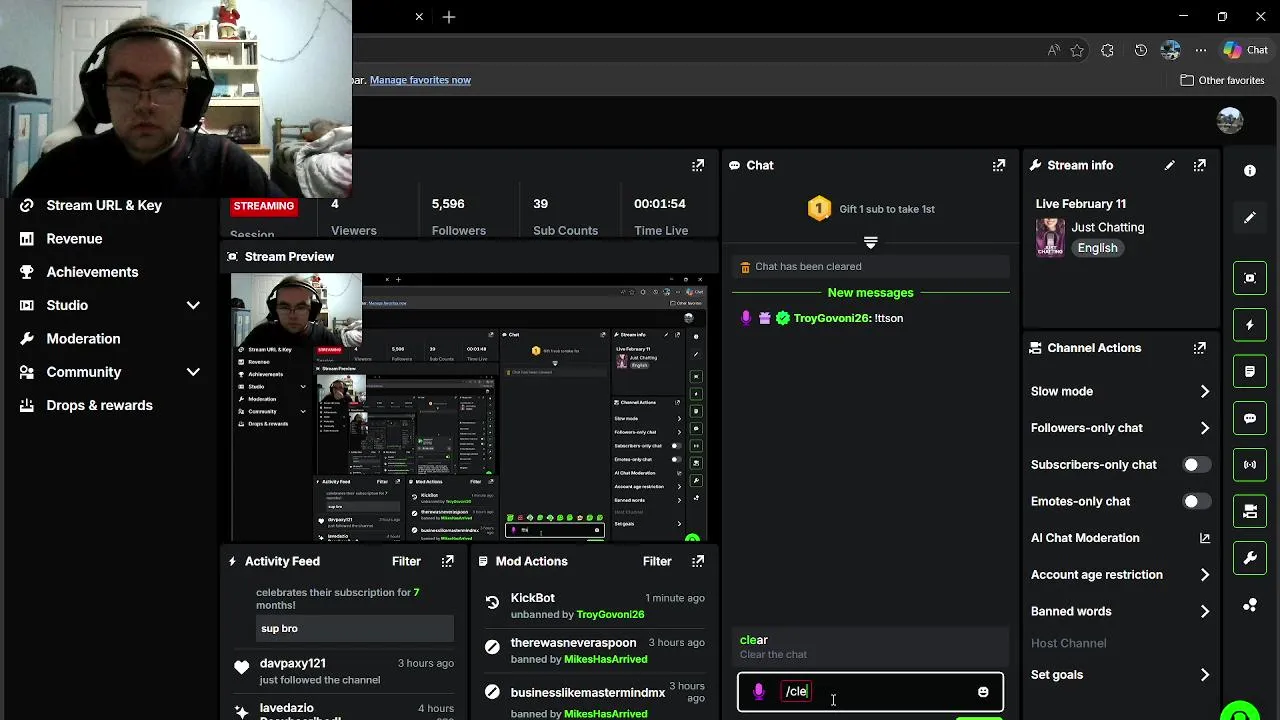1280x720 pixels.
Task: Click Manage favorites now link
Action: pyautogui.click(x=420, y=80)
